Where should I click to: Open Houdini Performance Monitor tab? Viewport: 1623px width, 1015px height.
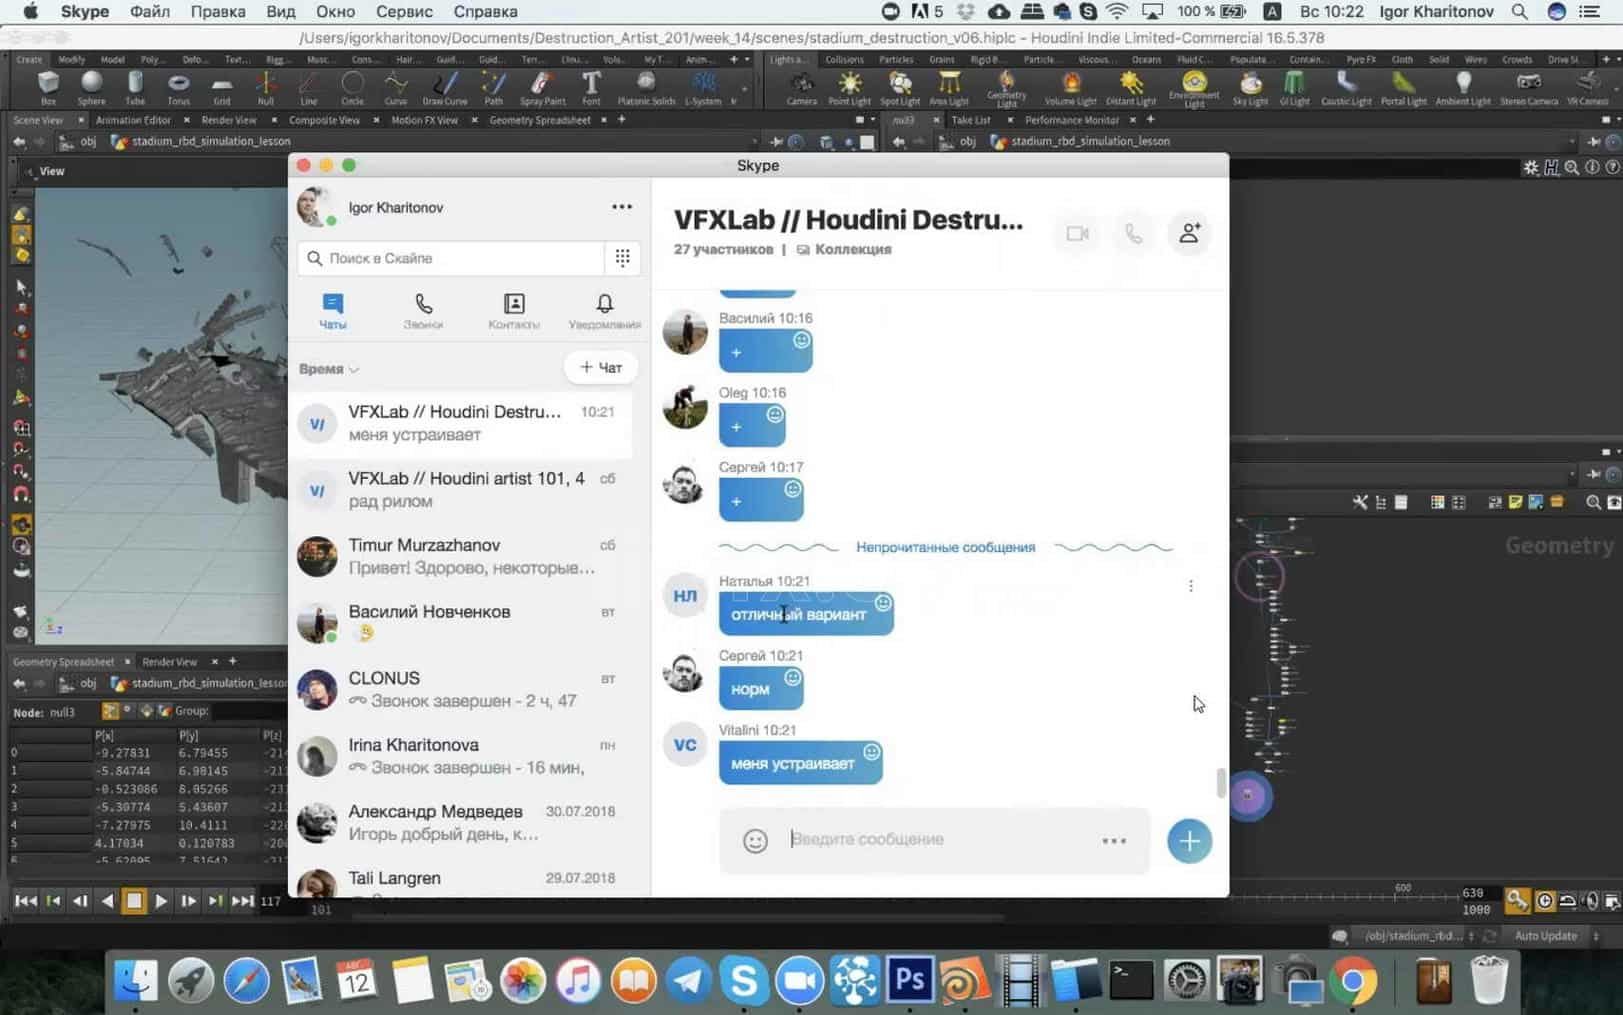(x=1072, y=120)
